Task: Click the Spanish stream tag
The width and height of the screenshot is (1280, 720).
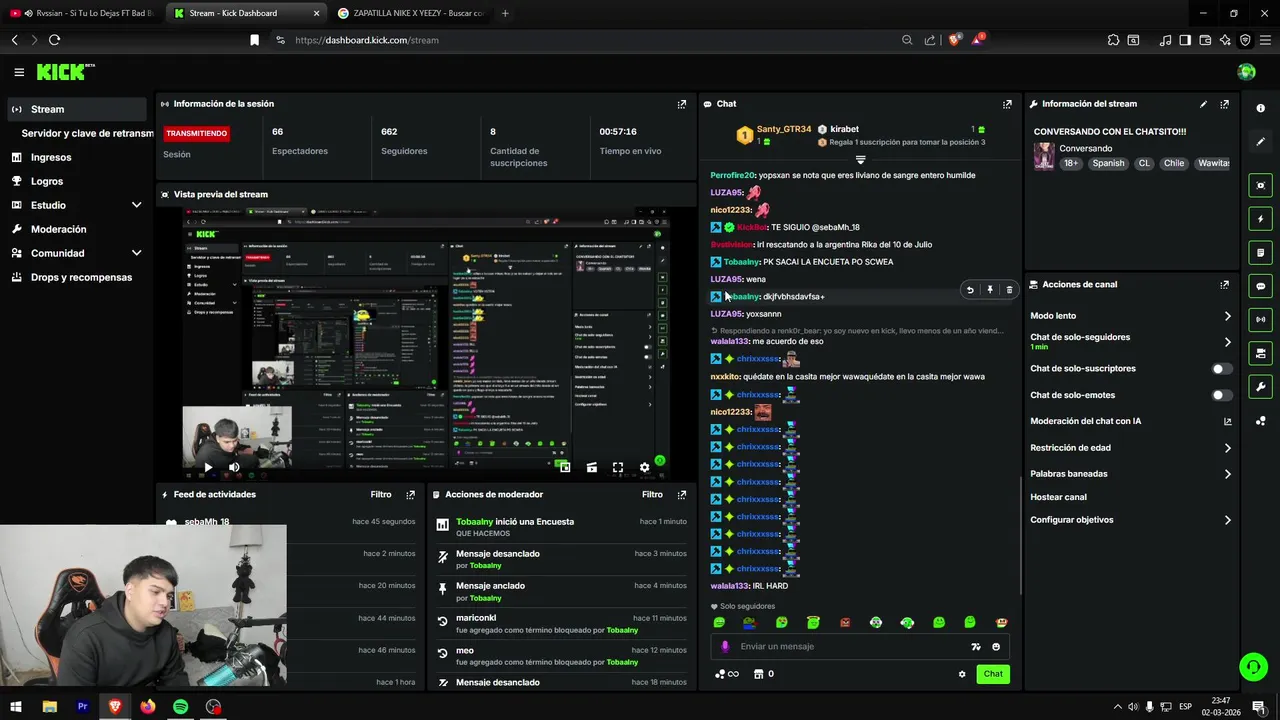Action: click(1108, 163)
